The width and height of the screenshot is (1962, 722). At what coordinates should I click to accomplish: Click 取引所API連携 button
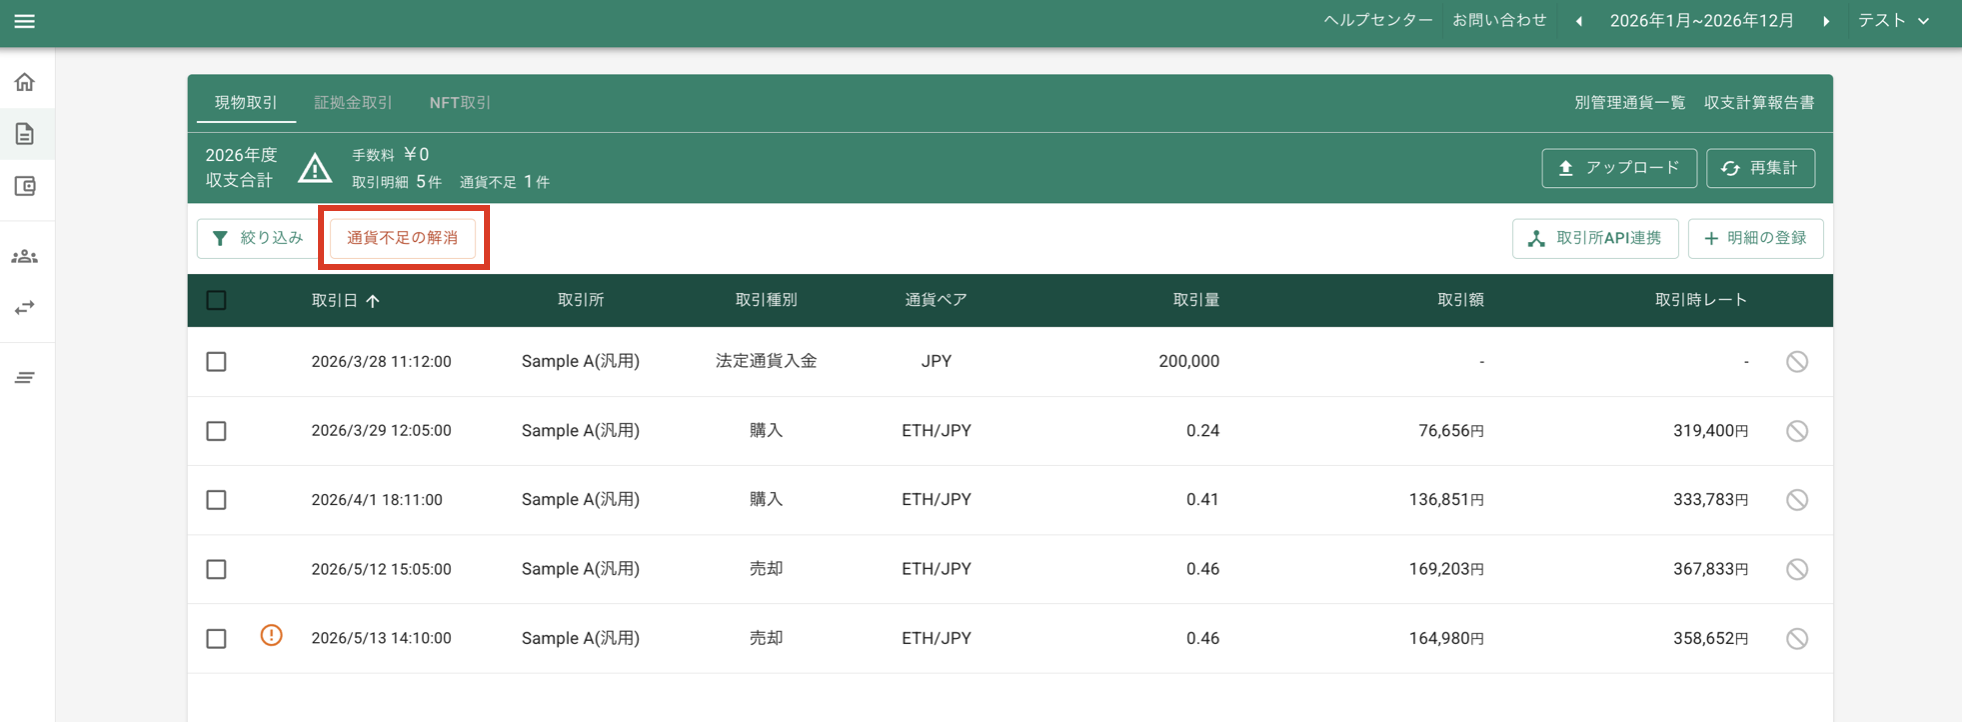tap(1595, 238)
